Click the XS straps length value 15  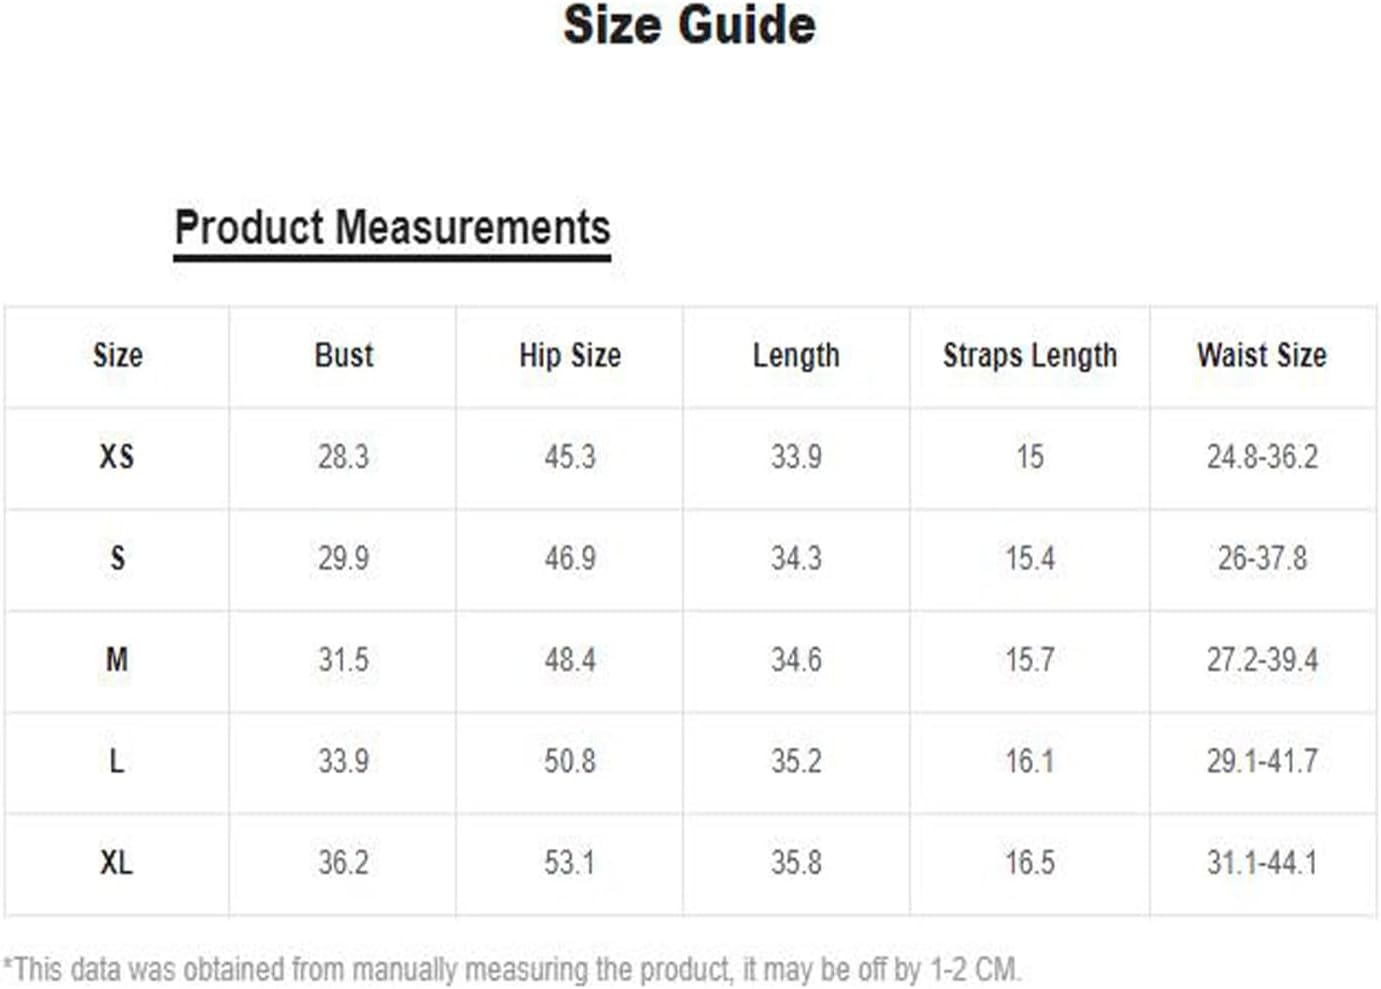point(1029,457)
